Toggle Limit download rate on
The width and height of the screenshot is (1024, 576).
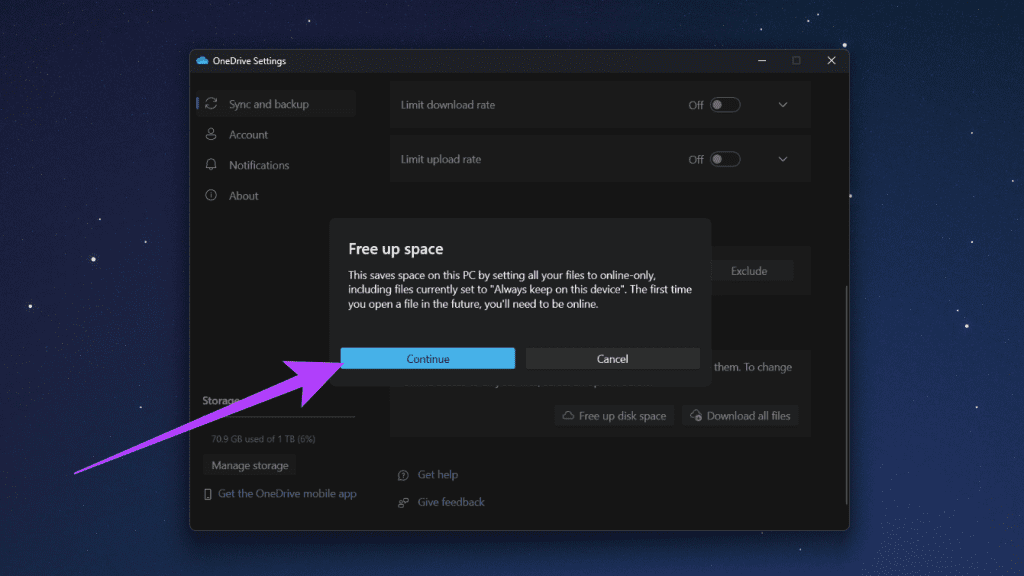coord(724,104)
